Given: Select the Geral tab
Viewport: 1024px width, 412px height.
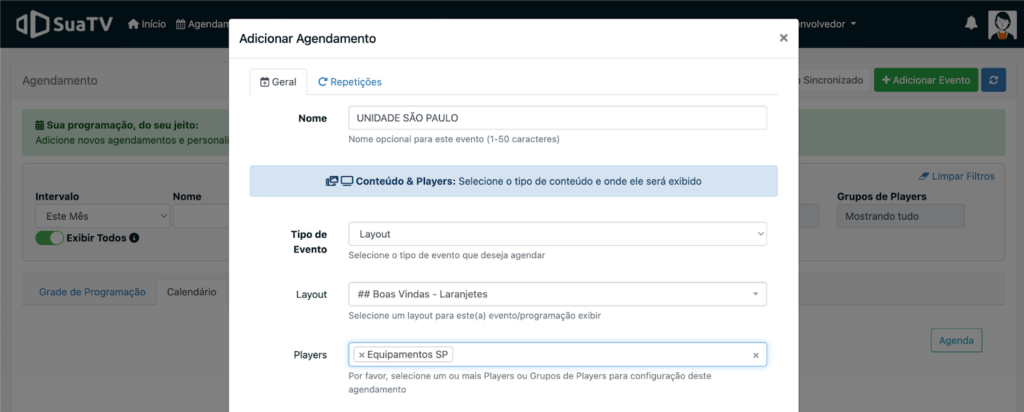Looking at the screenshot, I should pyautogui.click(x=278, y=82).
